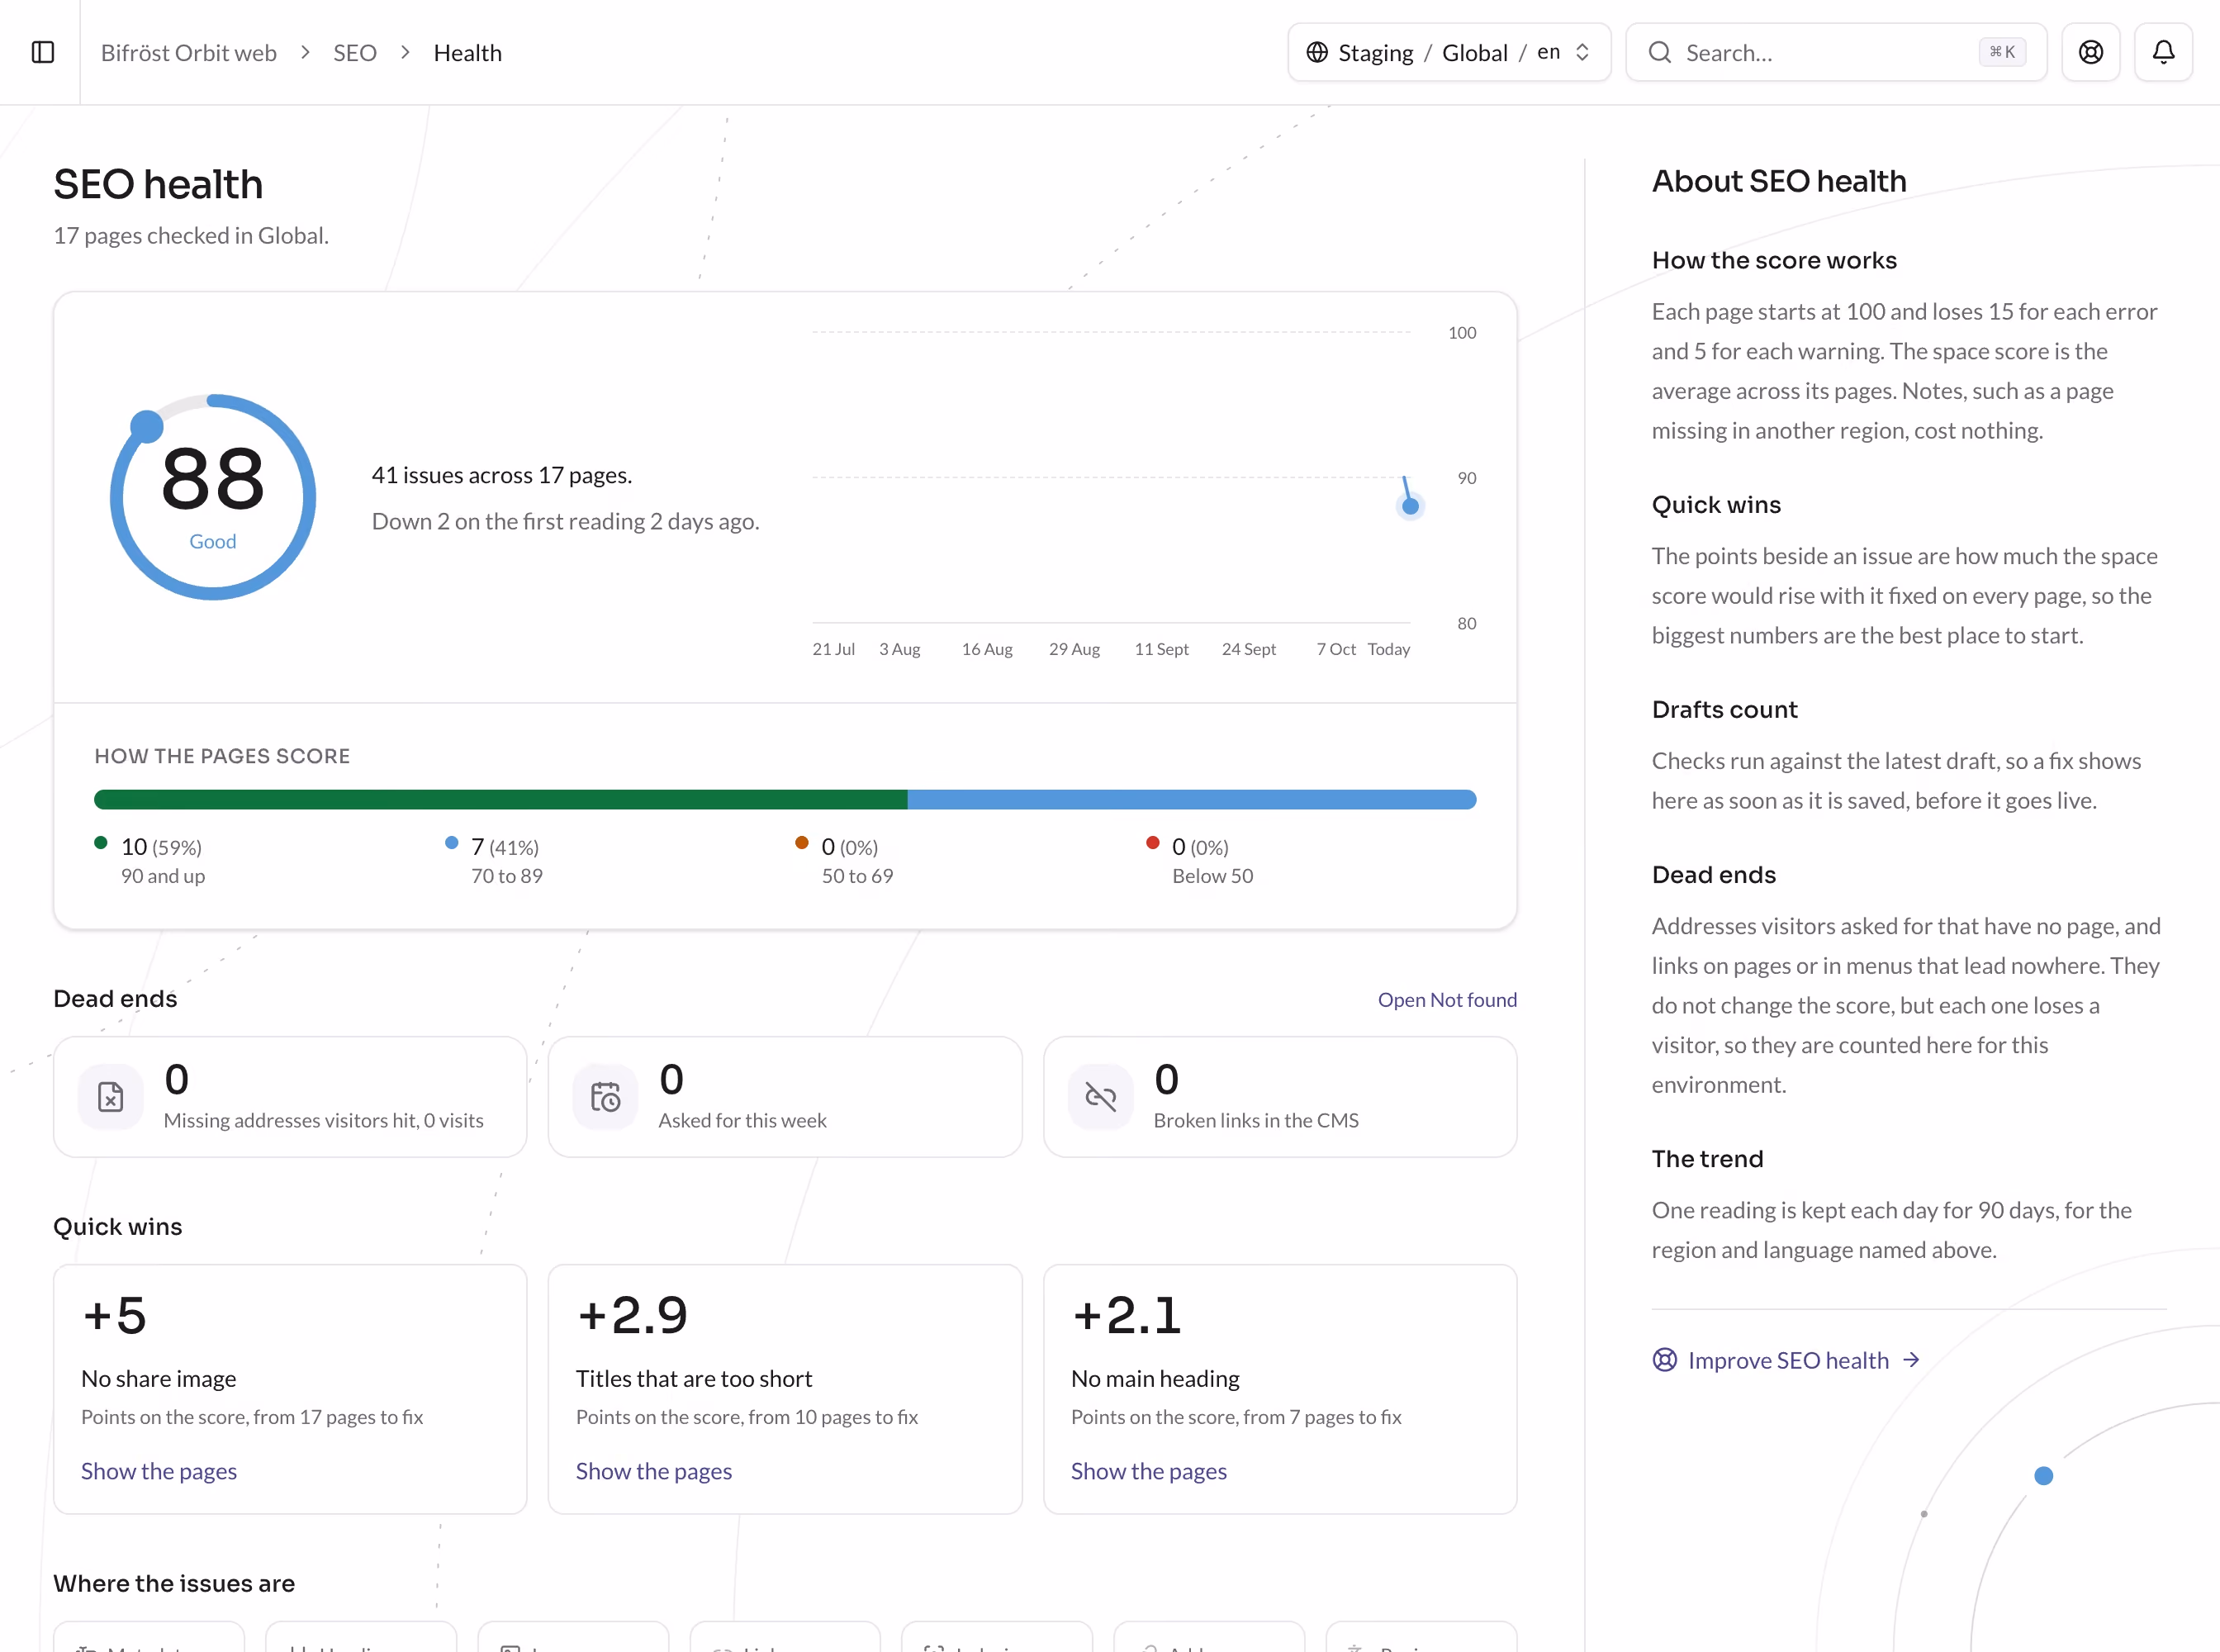Click the magnifier icon in search box

1659,52
